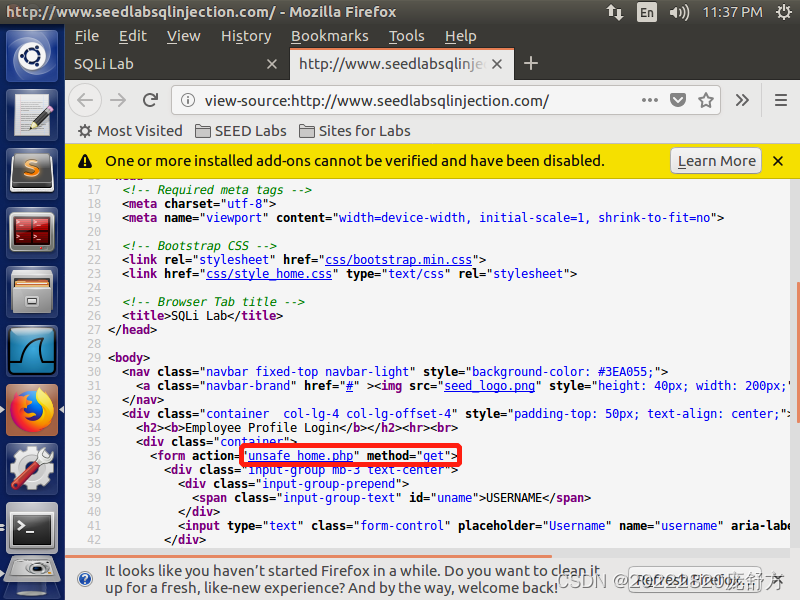Image resolution: width=800 pixels, height=600 pixels.
Task: Open the Terminal from the dock
Action: click(x=32, y=528)
